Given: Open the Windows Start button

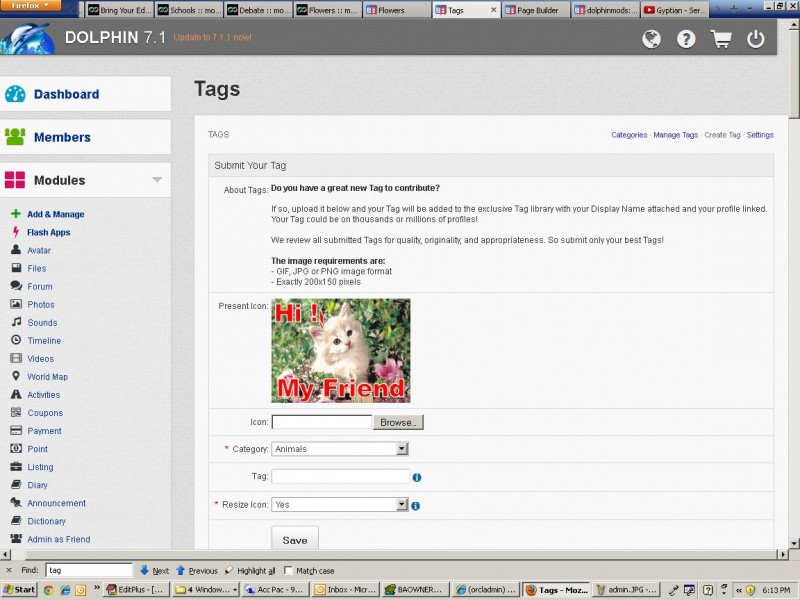Looking at the screenshot, I should coord(18,590).
